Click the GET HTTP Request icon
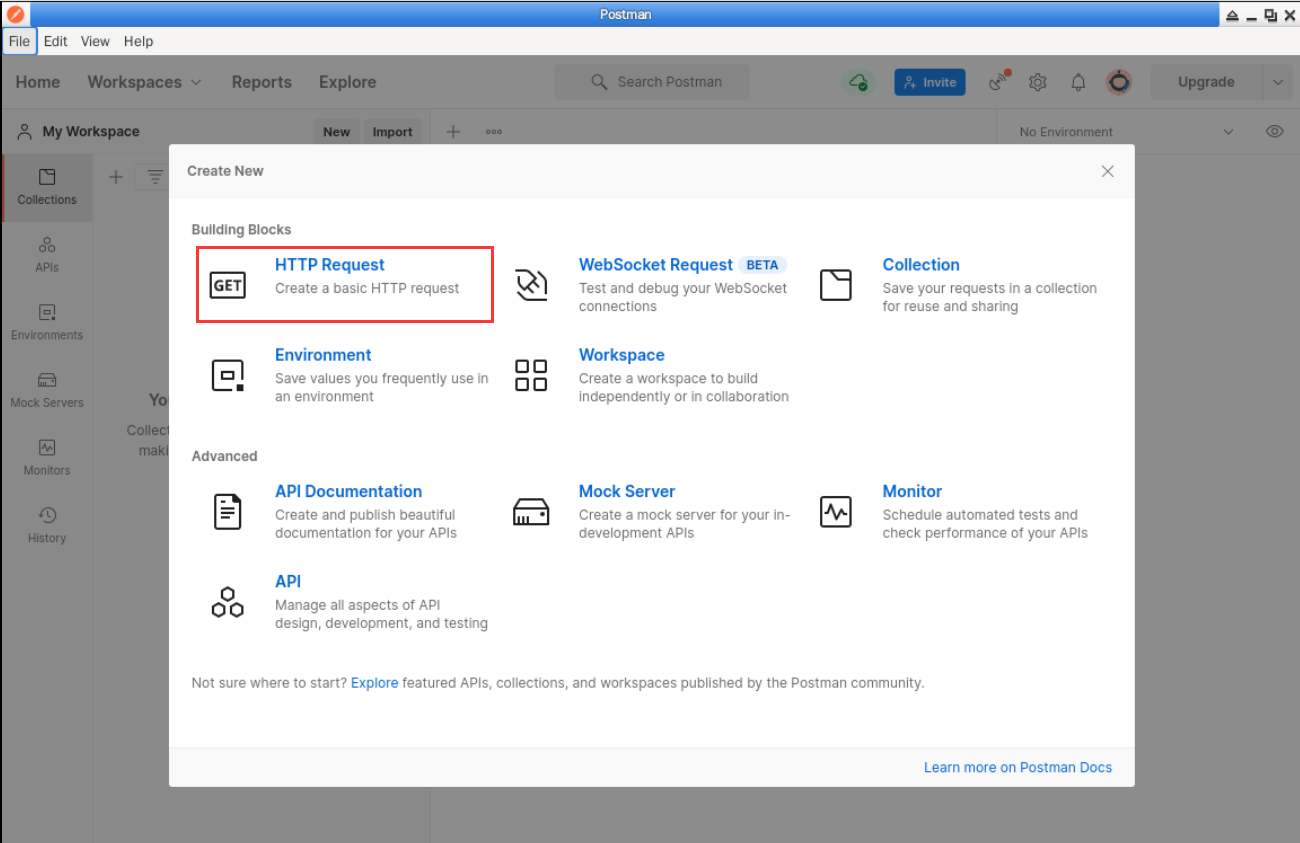 [x=228, y=285]
